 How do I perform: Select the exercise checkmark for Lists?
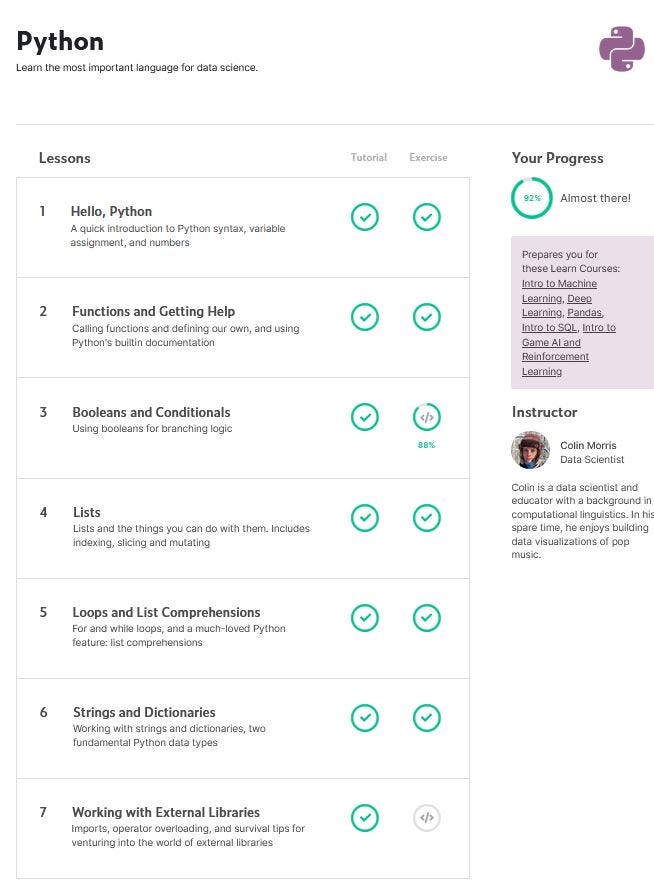tap(427, 518)
